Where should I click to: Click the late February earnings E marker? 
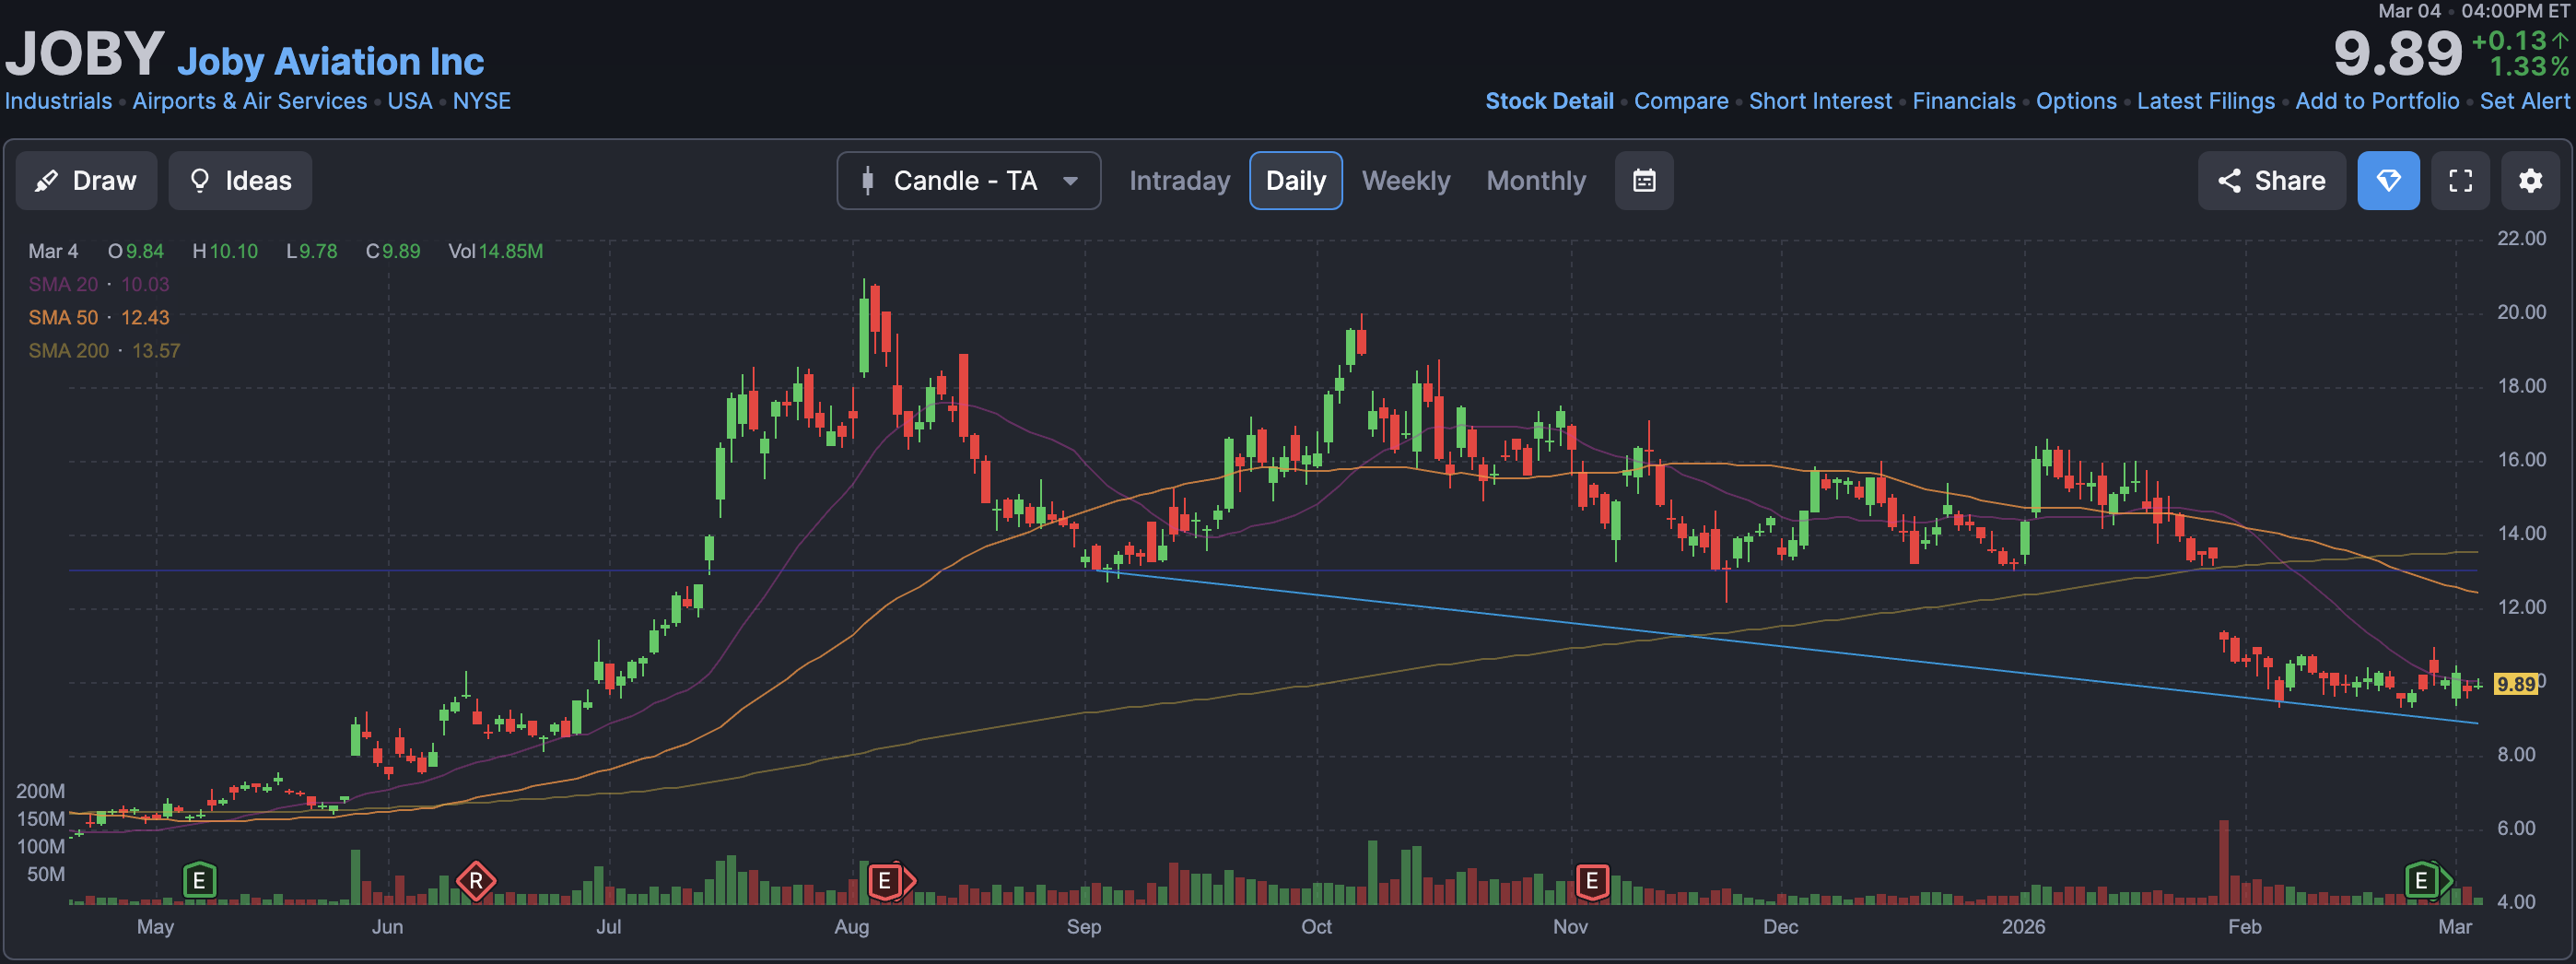click(2425, 881)
